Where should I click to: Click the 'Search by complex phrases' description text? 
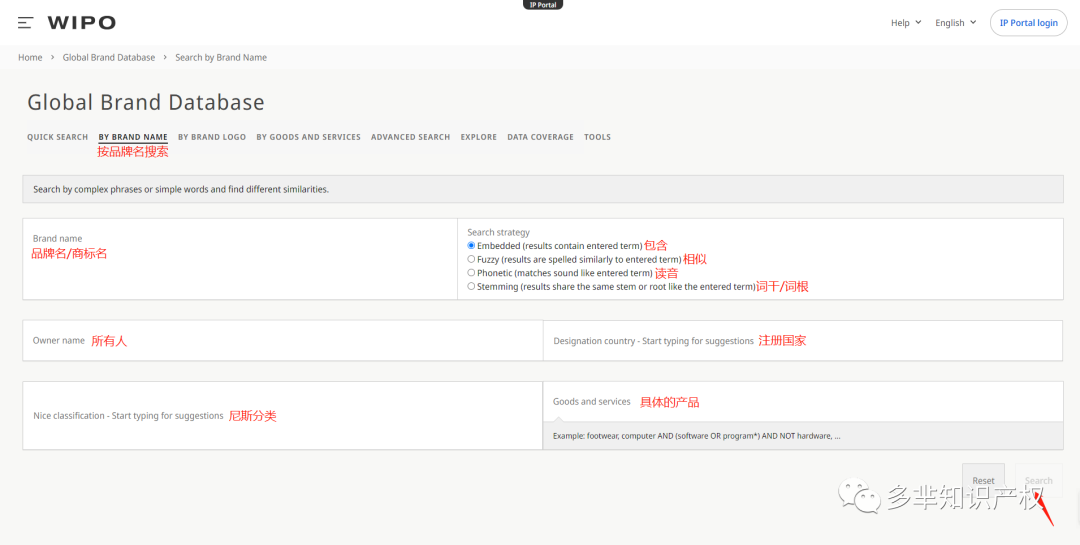point(181,189)
